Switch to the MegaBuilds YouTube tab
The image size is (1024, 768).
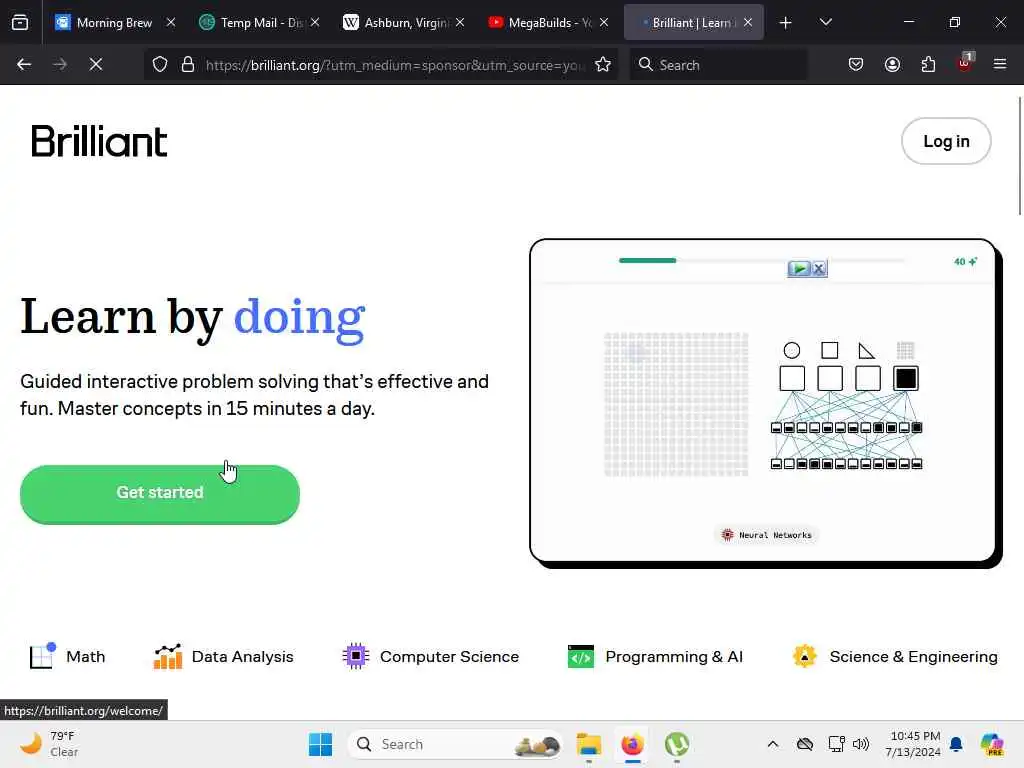[x=549, y=23]
